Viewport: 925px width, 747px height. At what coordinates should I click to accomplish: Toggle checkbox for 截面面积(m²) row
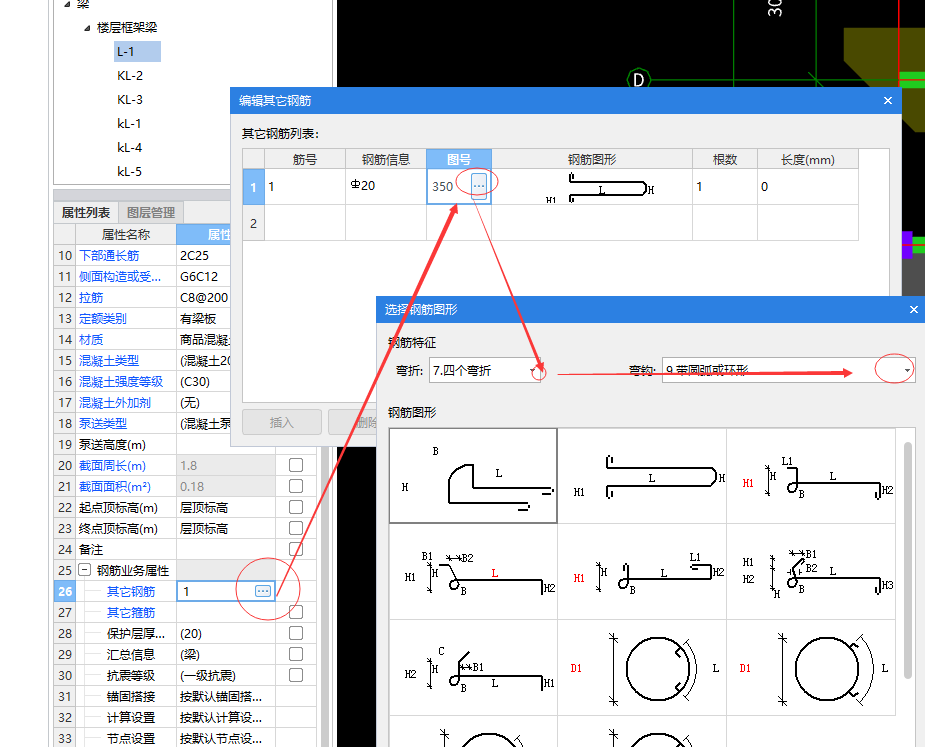296,486
